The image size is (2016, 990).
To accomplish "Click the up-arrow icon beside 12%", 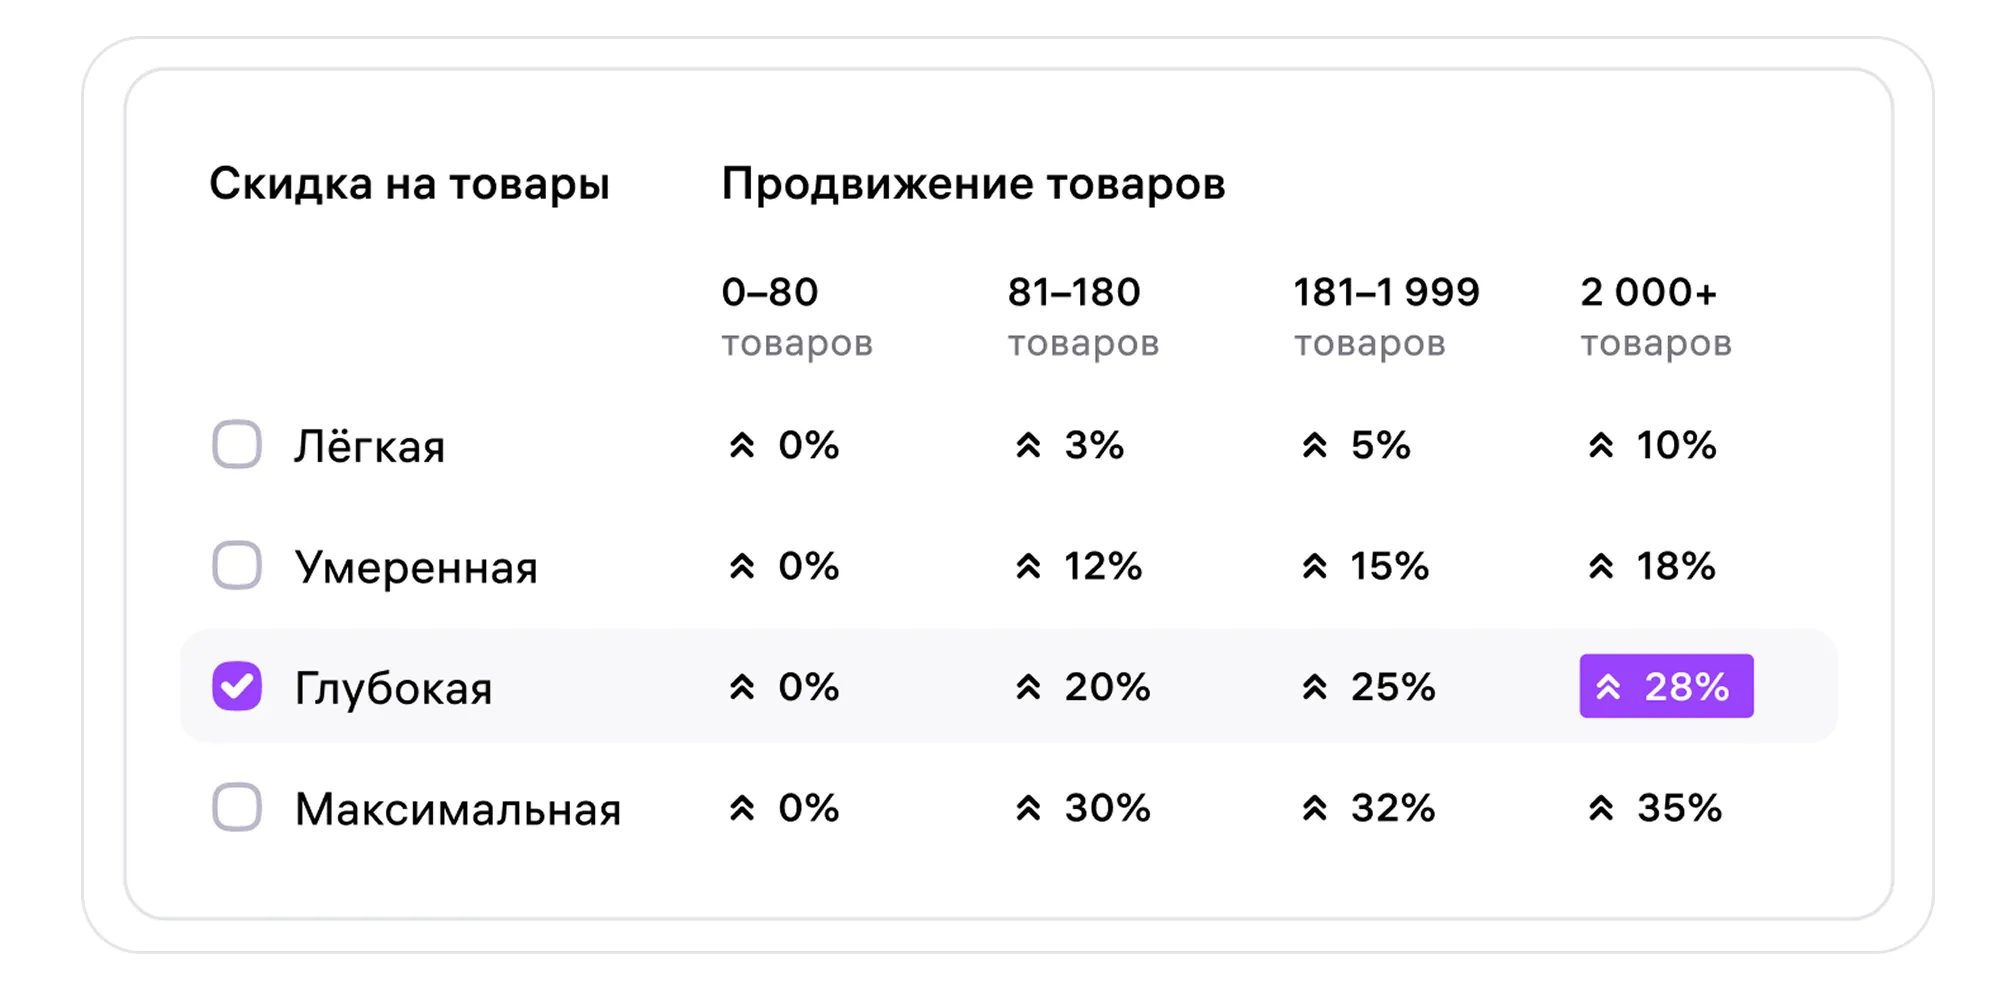I will click(x=1028, y=567).
